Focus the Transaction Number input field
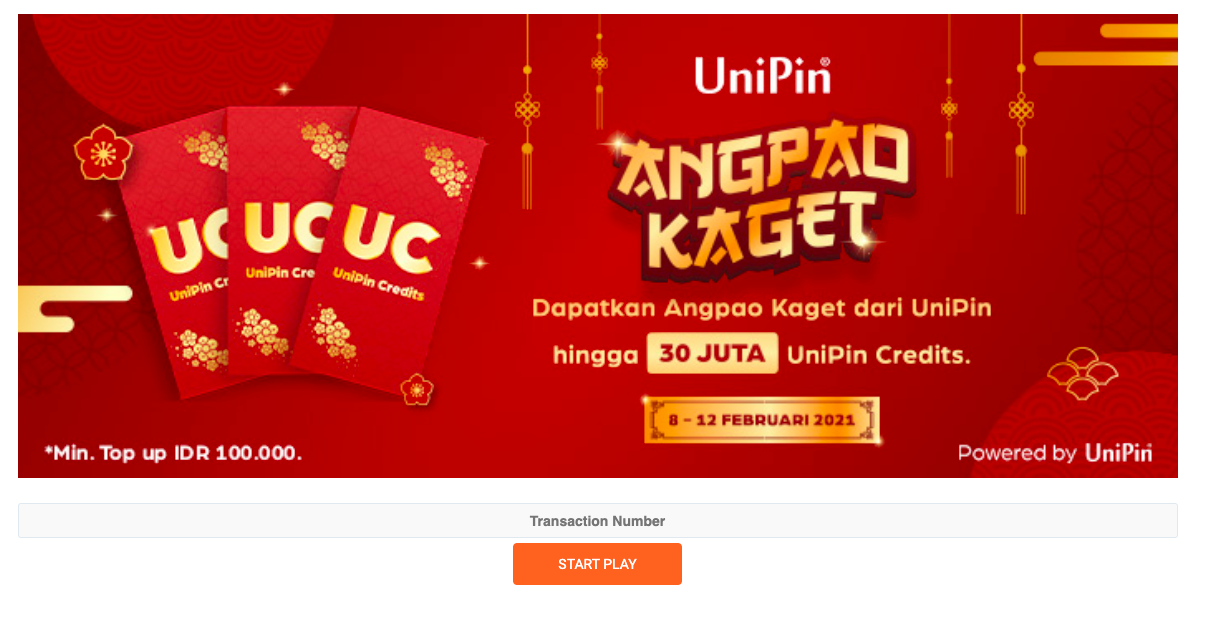The width and height of the screenshot is (1212, 617). (x=597, y=521)
